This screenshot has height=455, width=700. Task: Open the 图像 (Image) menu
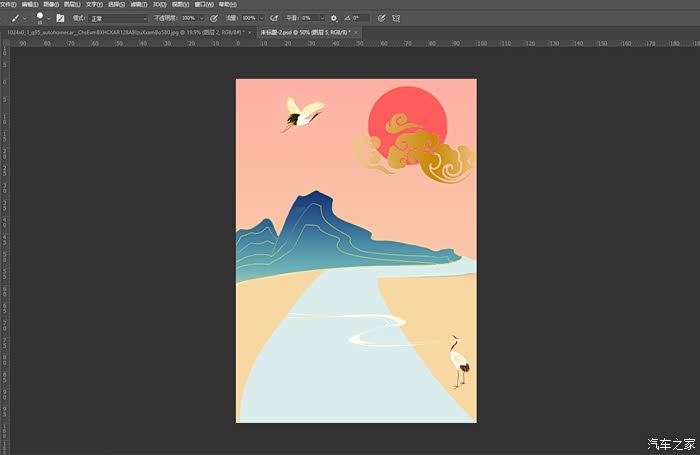(51, 5)
